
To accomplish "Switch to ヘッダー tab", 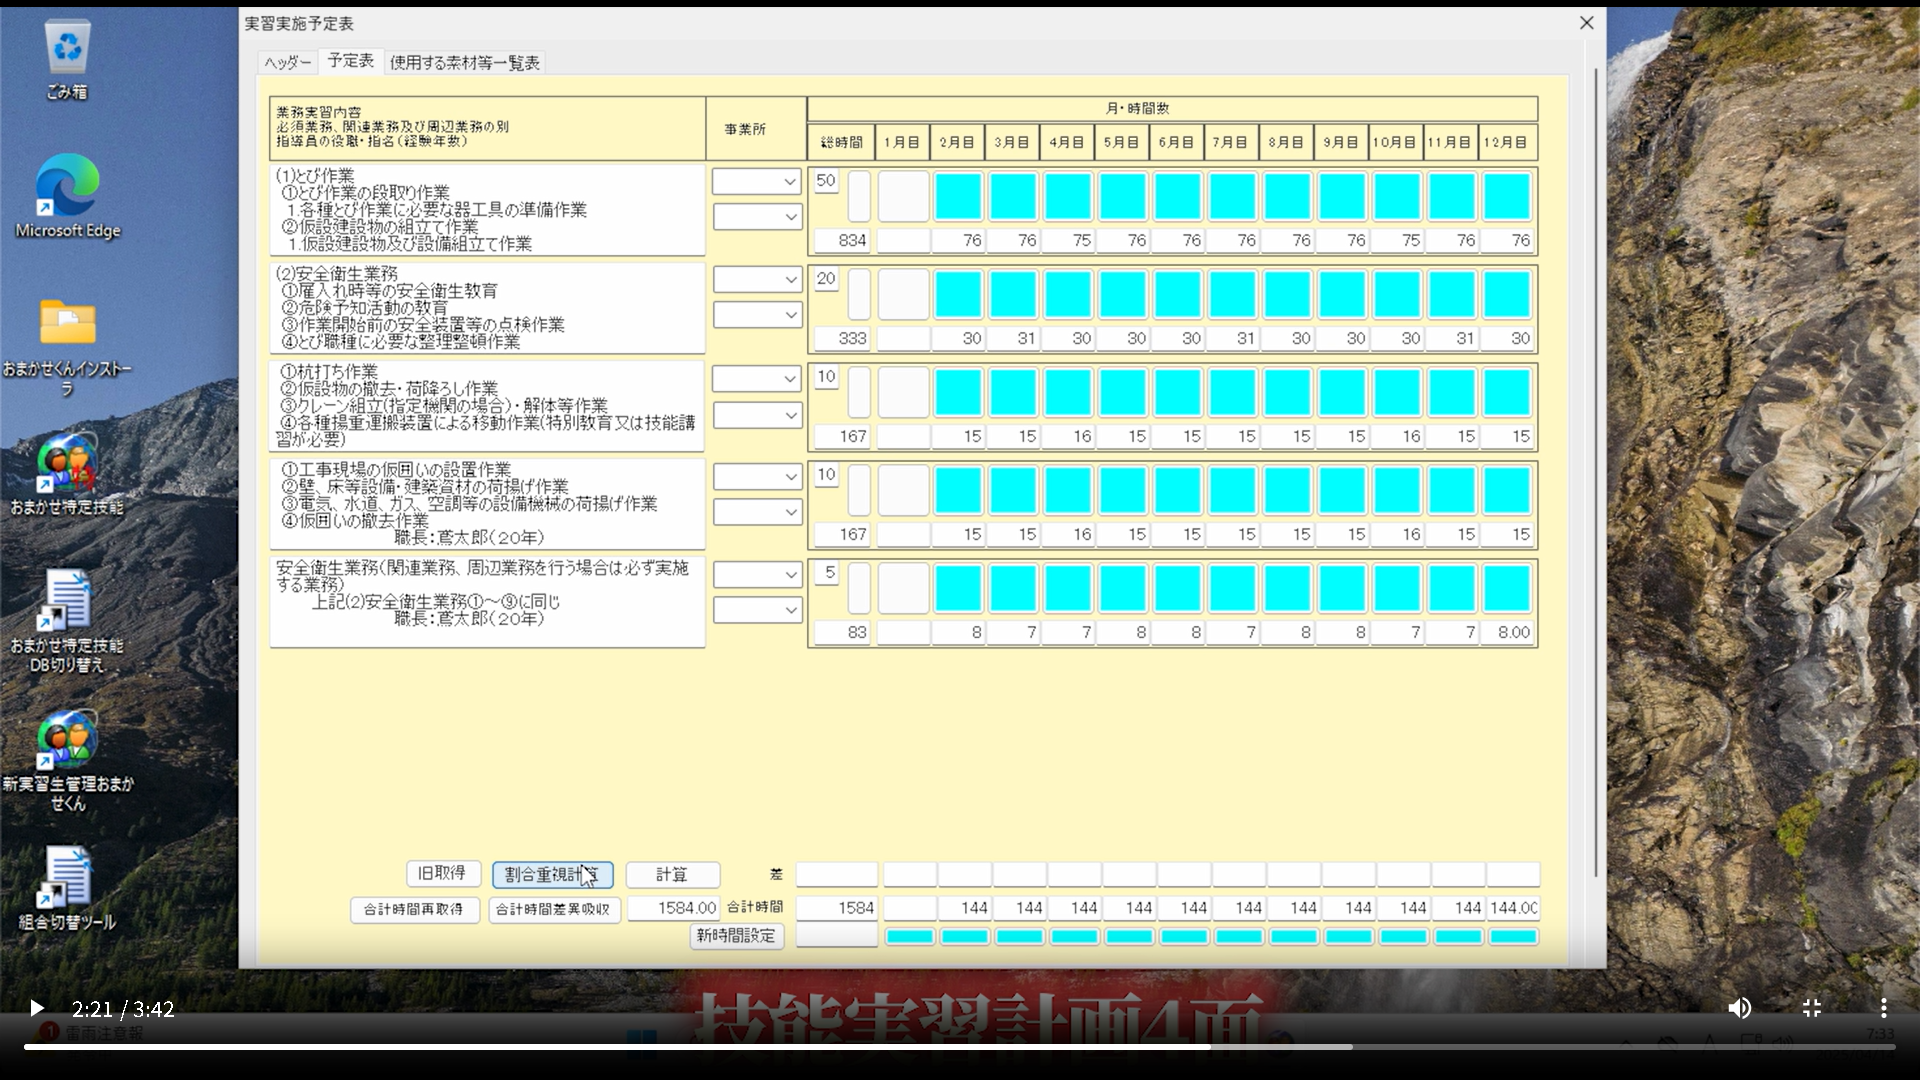I will (x=287, y=62).
